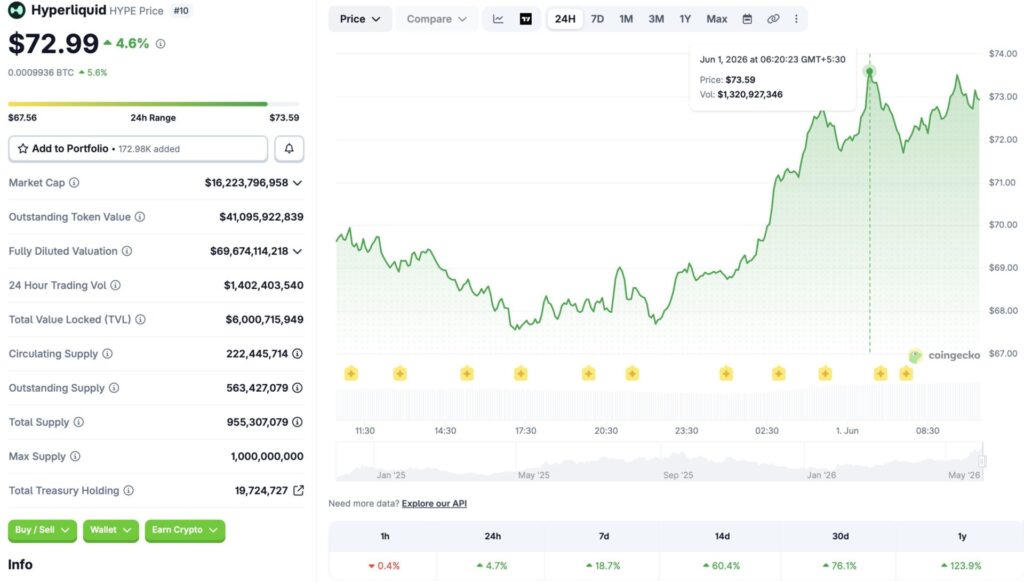Open the external link icon beside 19,724,727
Viewport: 1024px width, 583px height.
pyautogui.click(x=298, y=490)
